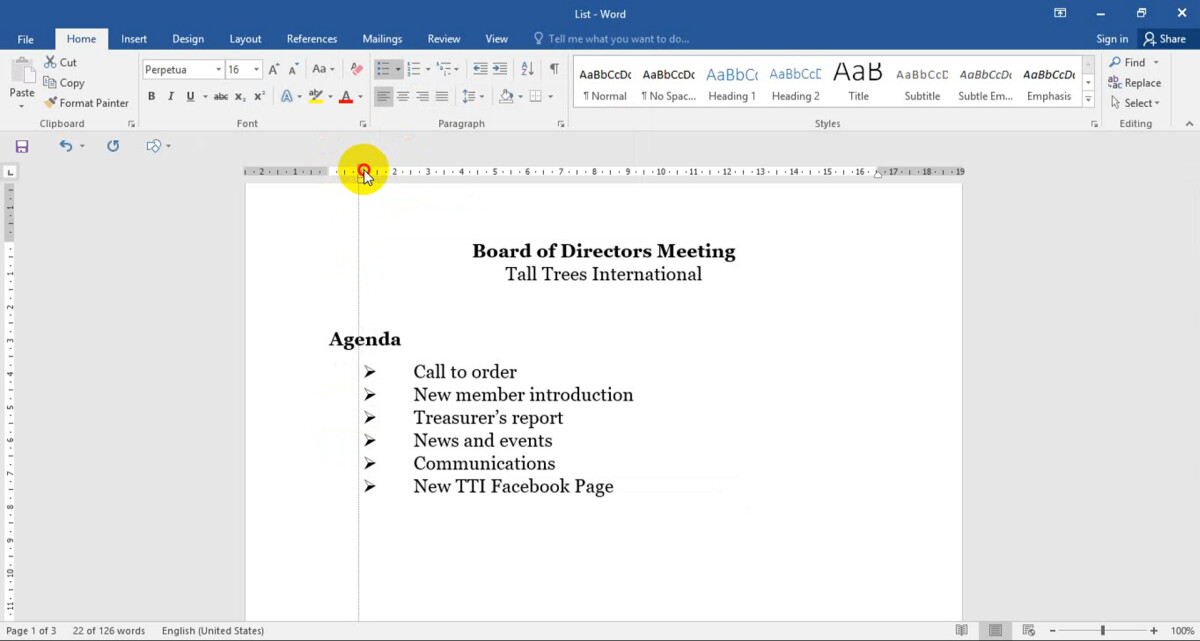The image size is (1200, 641).
Task: Open the References tab
Action: [312, 39]
